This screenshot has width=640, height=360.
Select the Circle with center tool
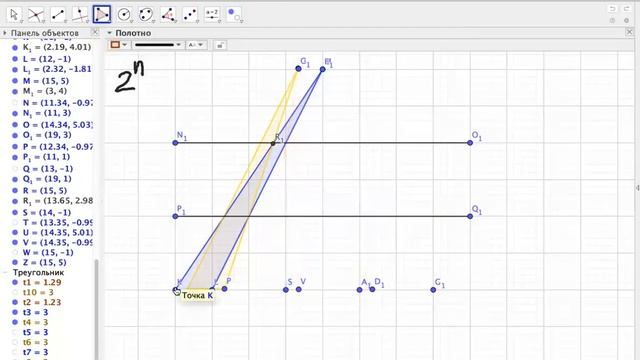[x=124, y=15]
